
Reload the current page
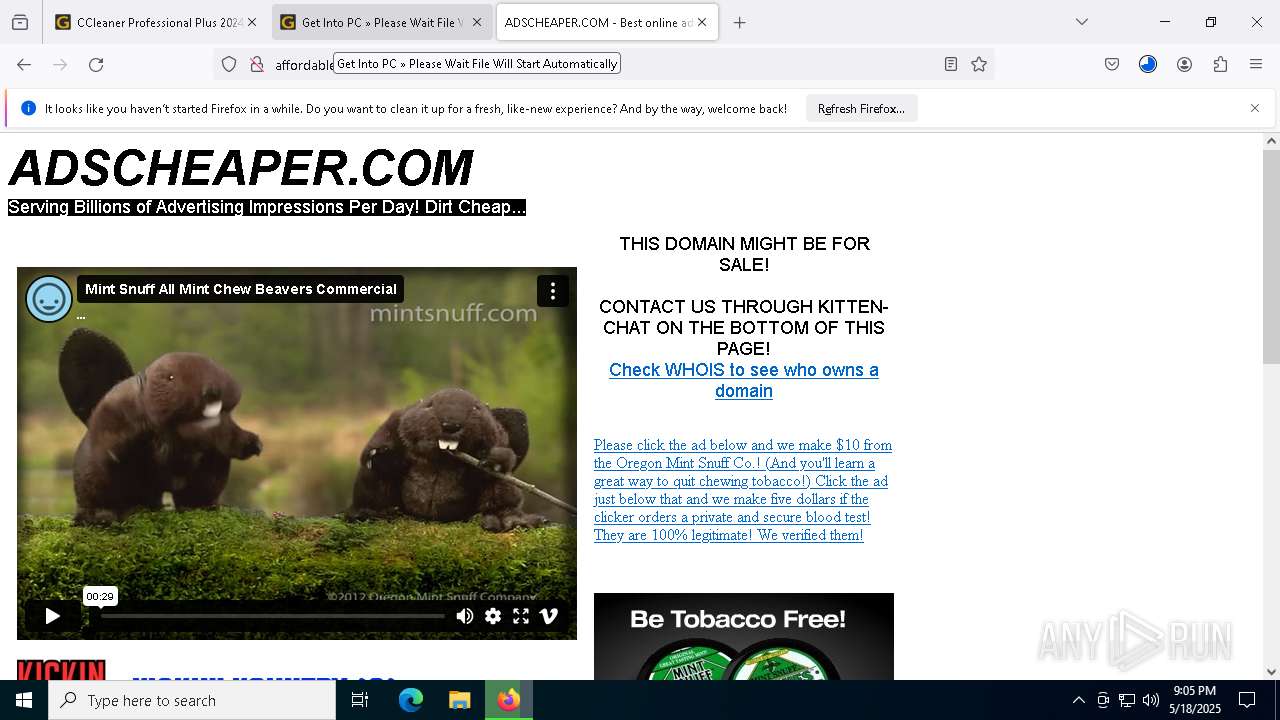tap(96, 64)
